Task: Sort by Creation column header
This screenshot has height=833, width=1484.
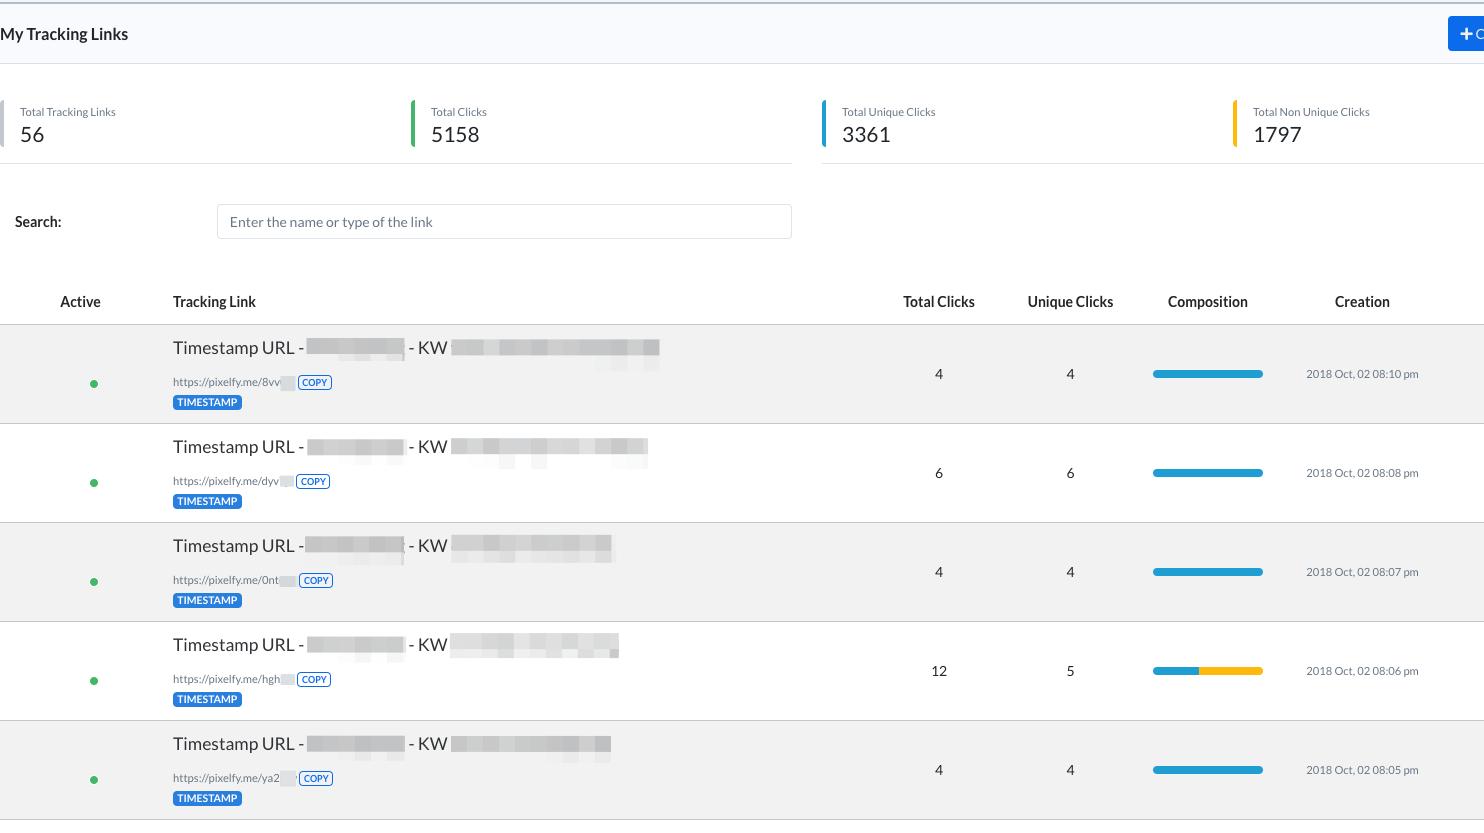Action: (x=1362, y=302)
